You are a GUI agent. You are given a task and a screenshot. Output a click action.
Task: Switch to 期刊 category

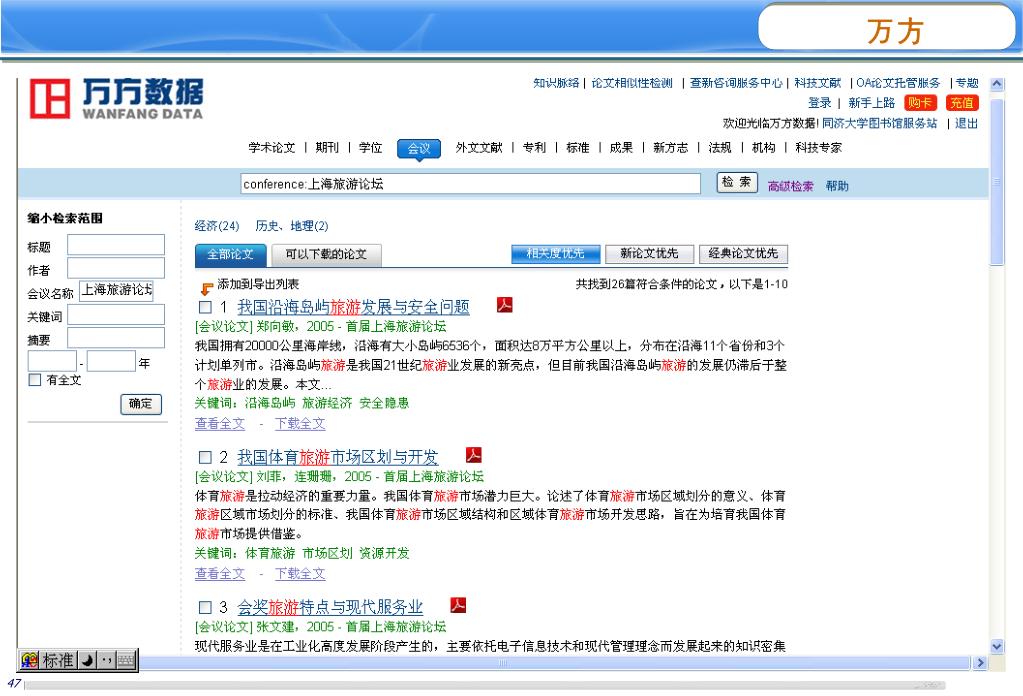pos(327,147)
